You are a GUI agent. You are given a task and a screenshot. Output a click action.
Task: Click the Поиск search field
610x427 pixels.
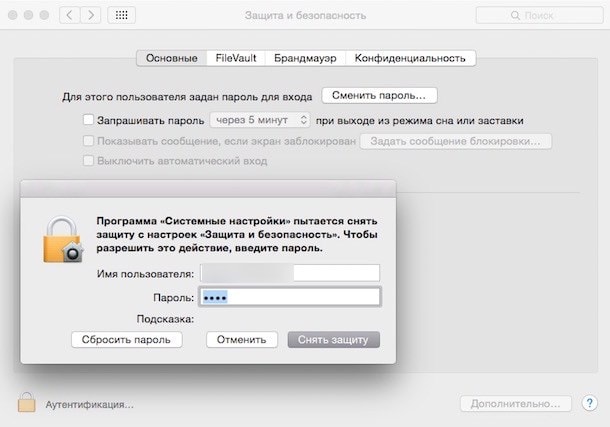(539, 15)
